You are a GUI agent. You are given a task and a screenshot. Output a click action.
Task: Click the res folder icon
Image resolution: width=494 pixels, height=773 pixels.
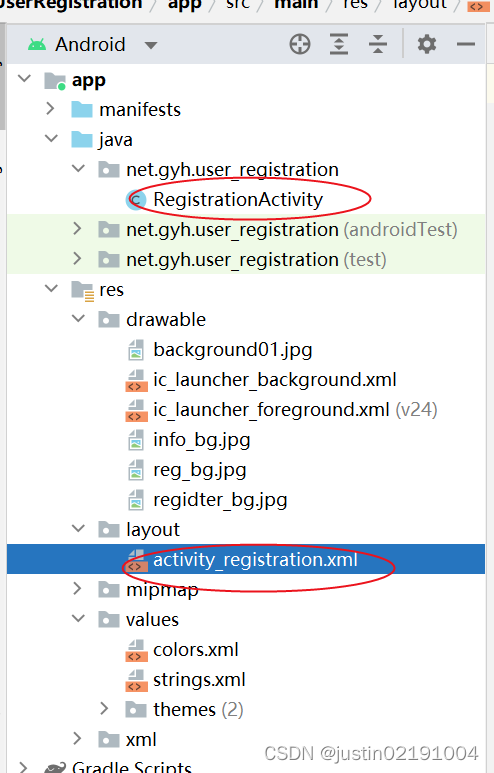(x=82, y=291)
